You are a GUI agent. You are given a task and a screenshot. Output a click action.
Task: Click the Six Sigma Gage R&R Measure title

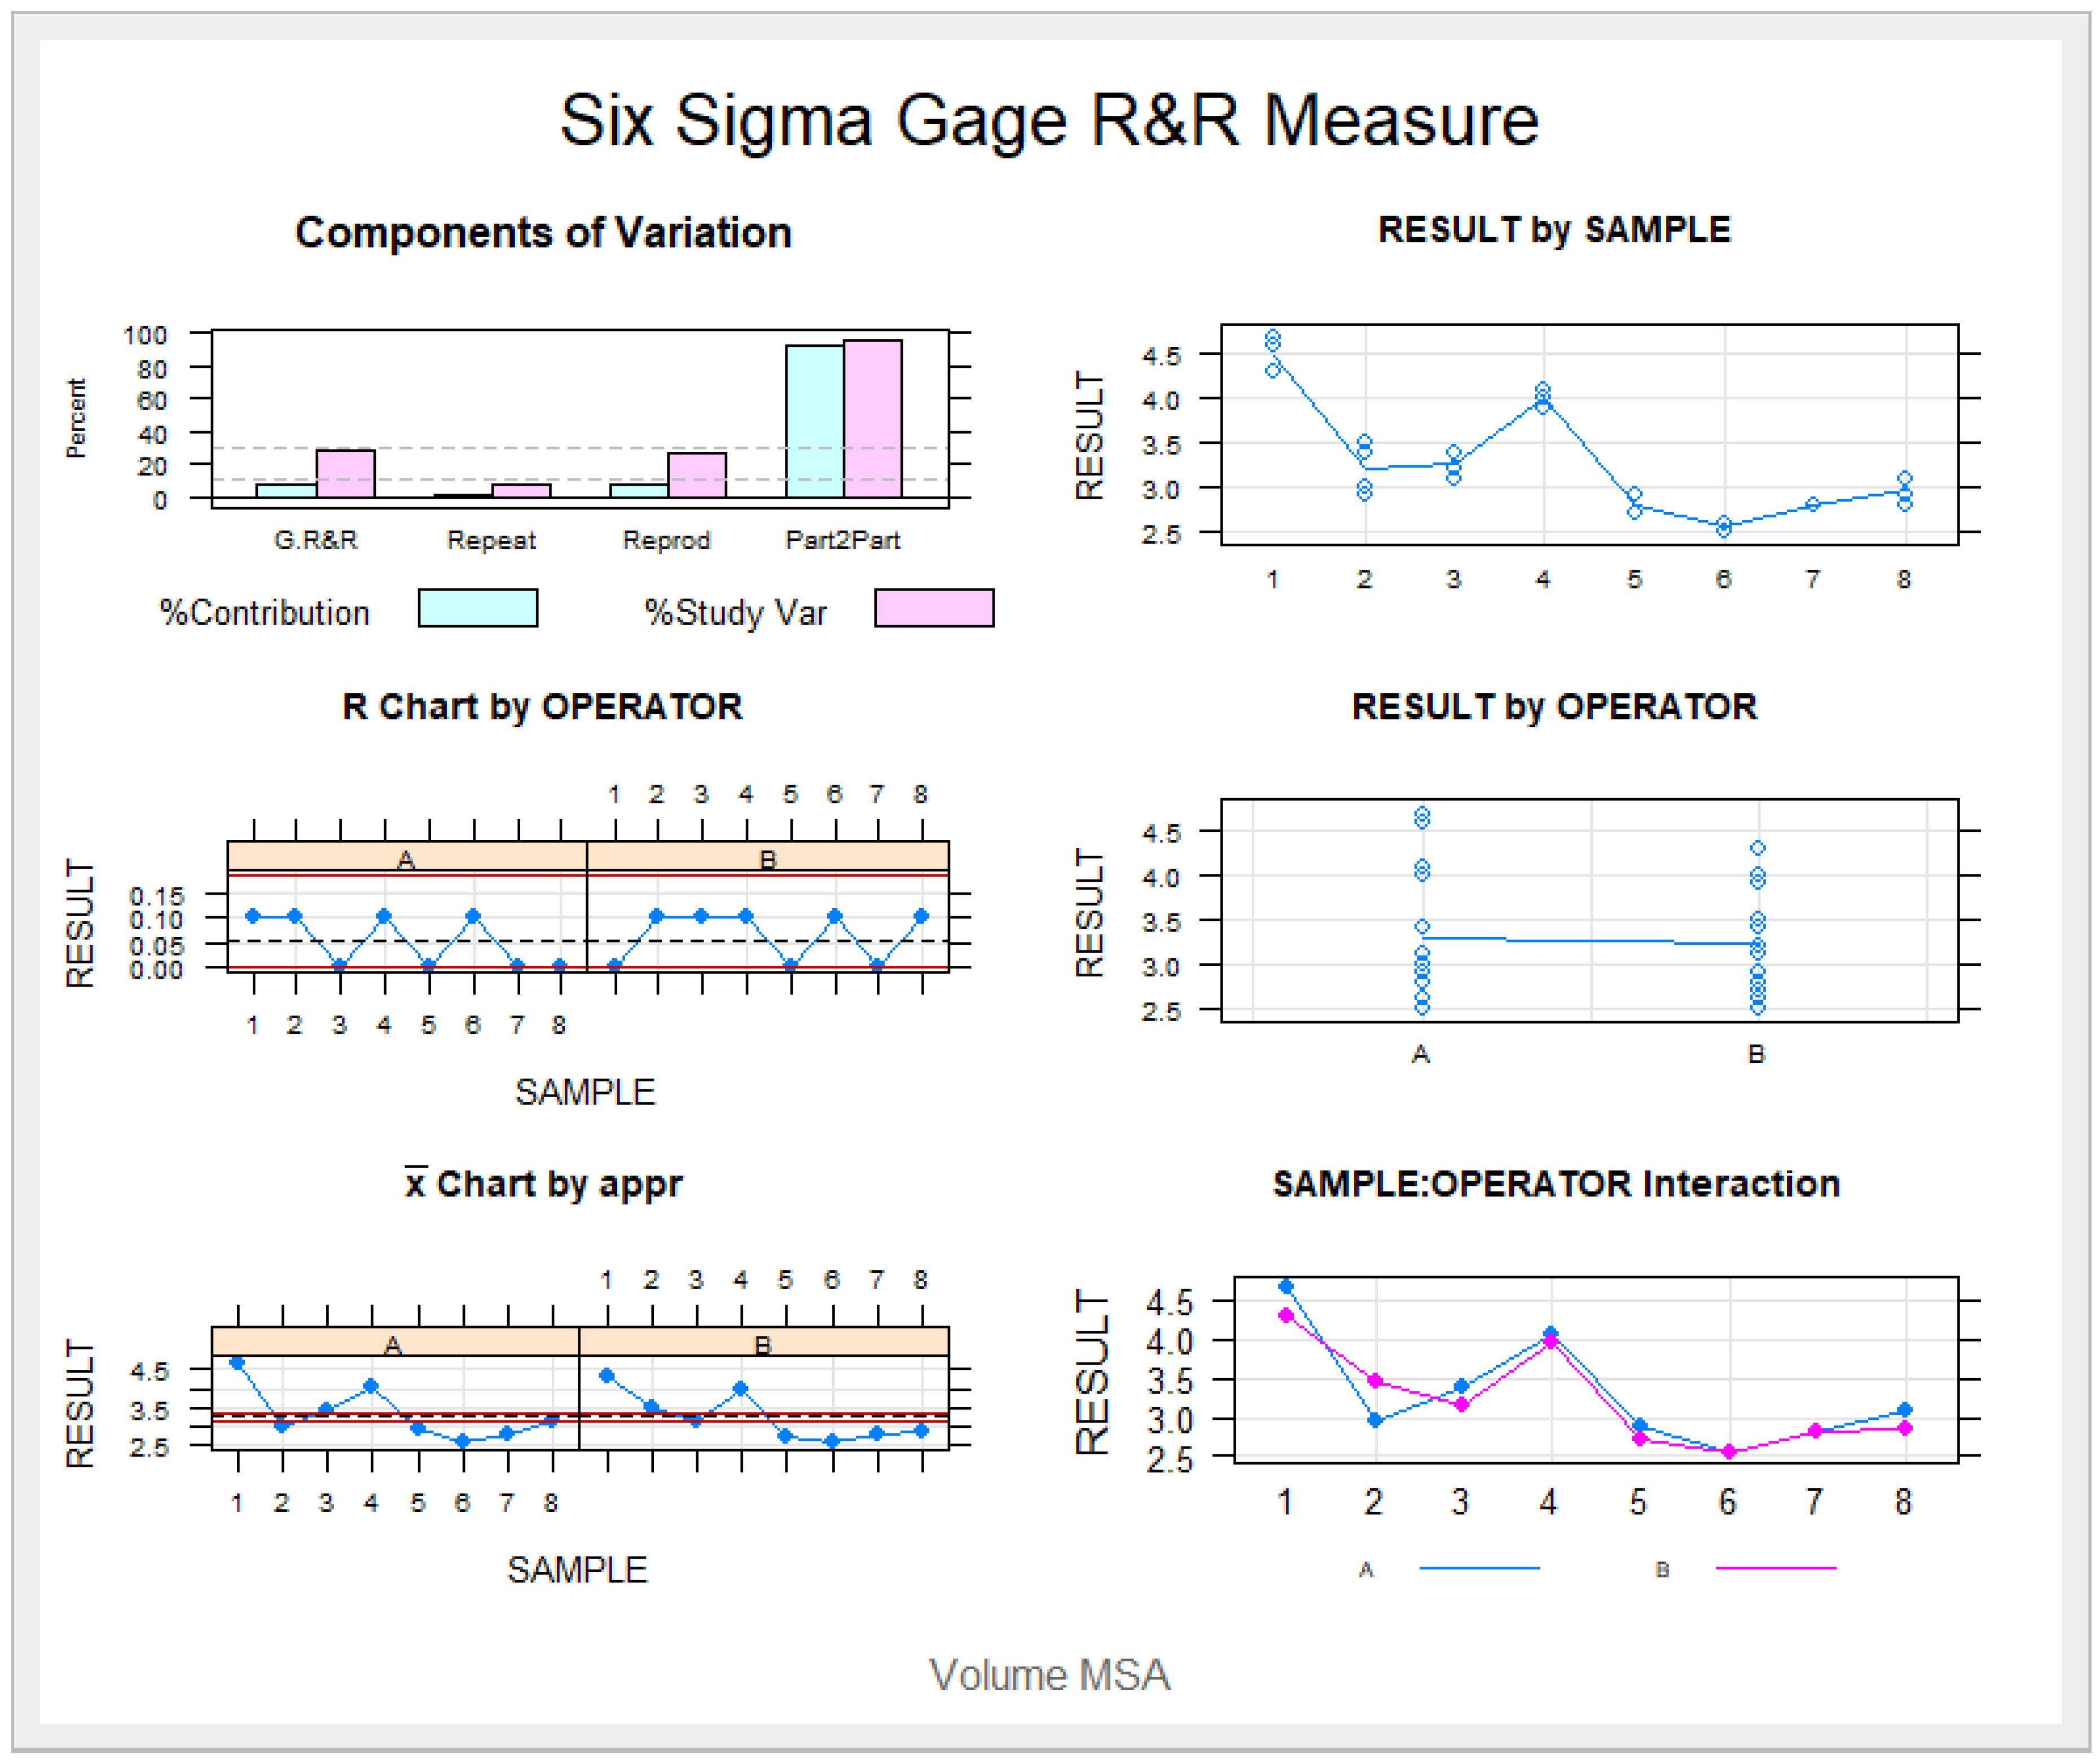(x=1049, y=121)
